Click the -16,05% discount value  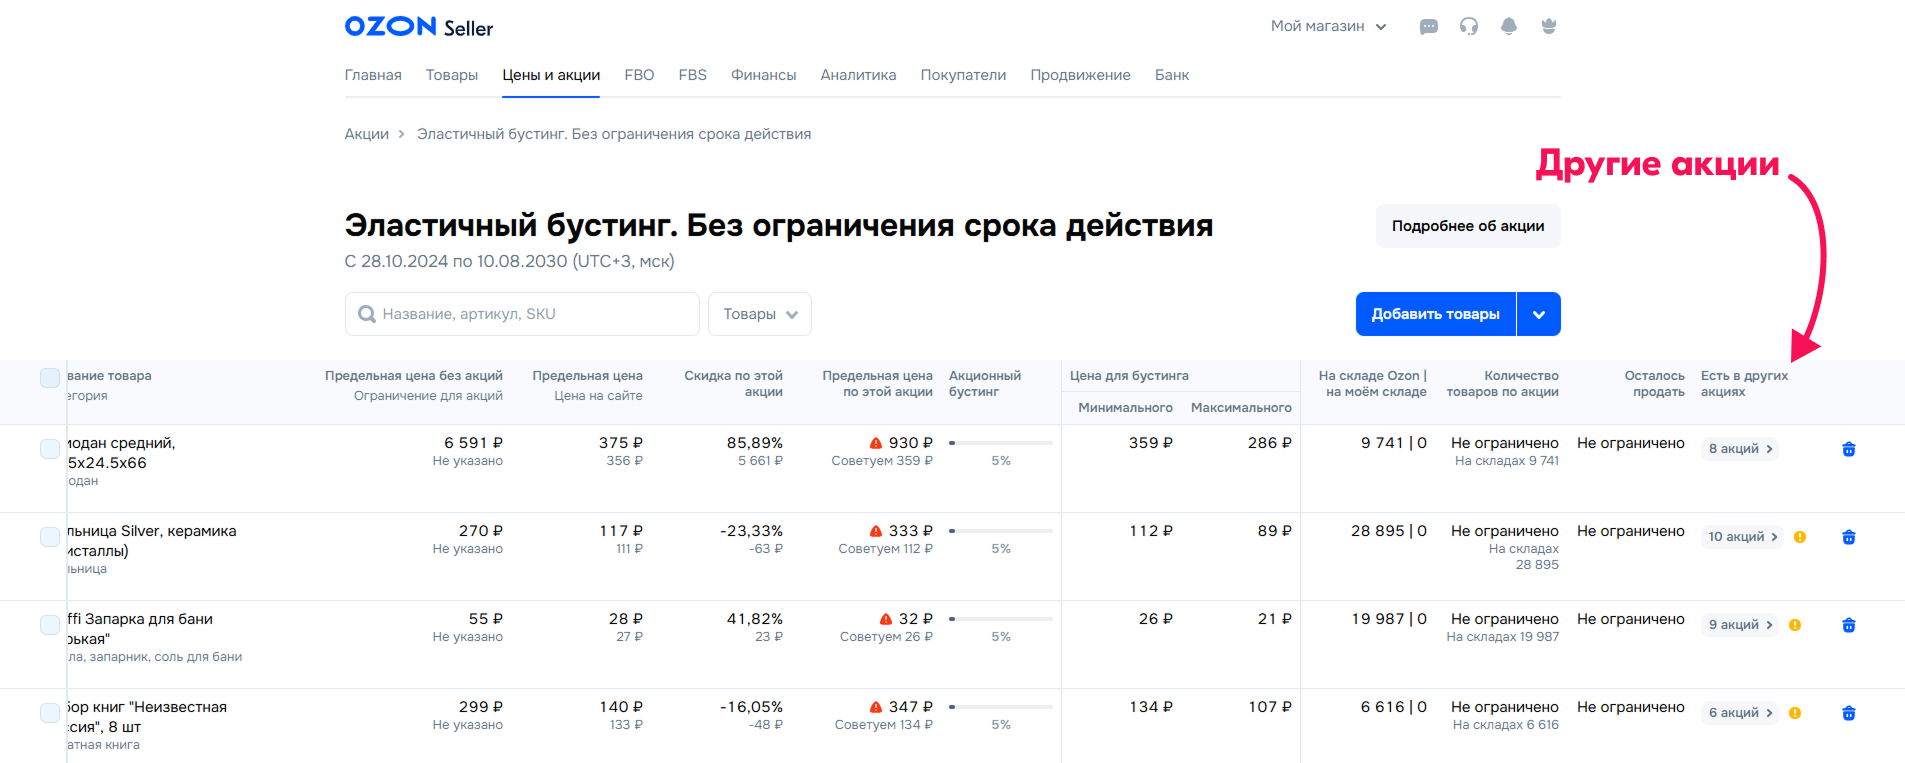click(x=751, y=707)
